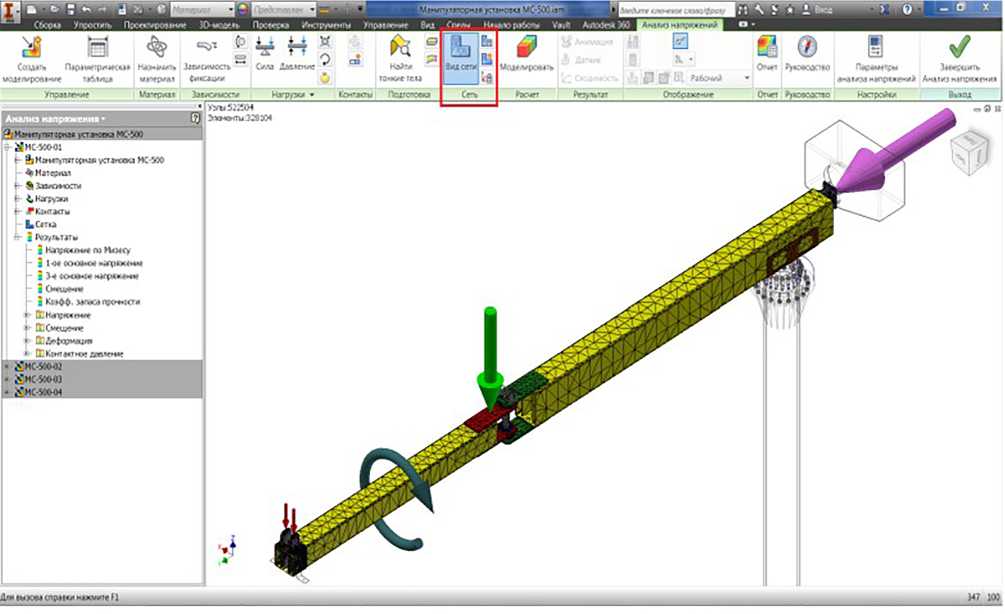This screenshot has height=614, width=1005.
Task: Select Напряжение по Мизесу result
Action: click(89, 250)
